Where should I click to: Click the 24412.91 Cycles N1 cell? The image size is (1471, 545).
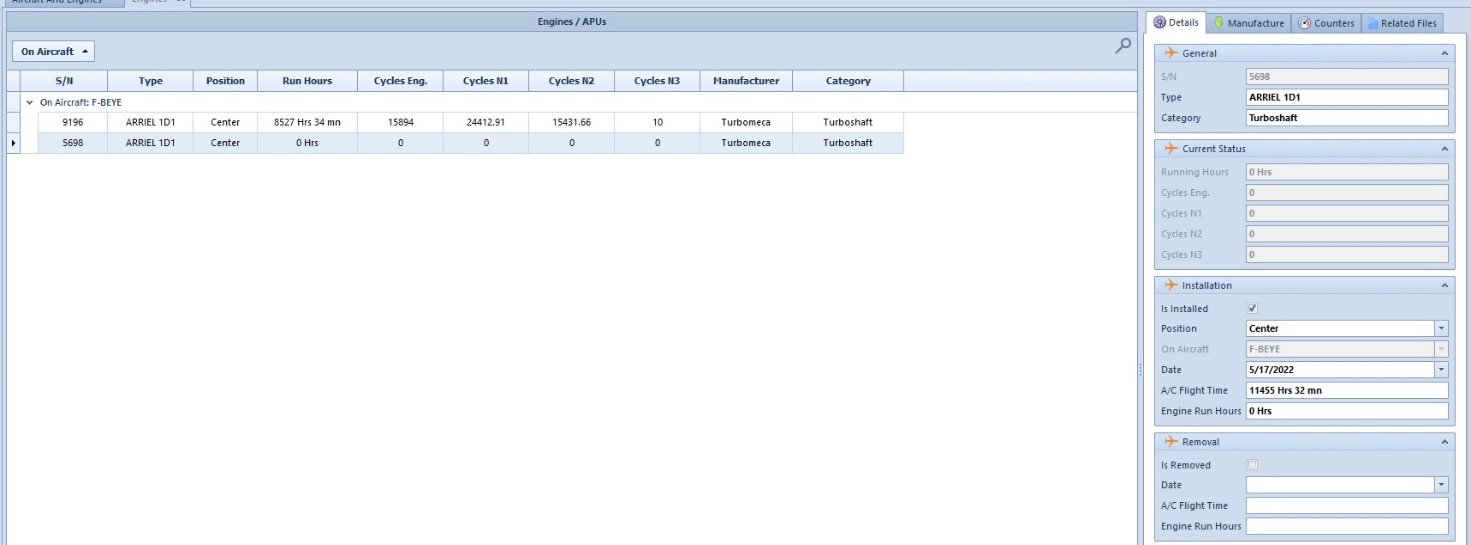pyautogui.click(x=484, y=122)
